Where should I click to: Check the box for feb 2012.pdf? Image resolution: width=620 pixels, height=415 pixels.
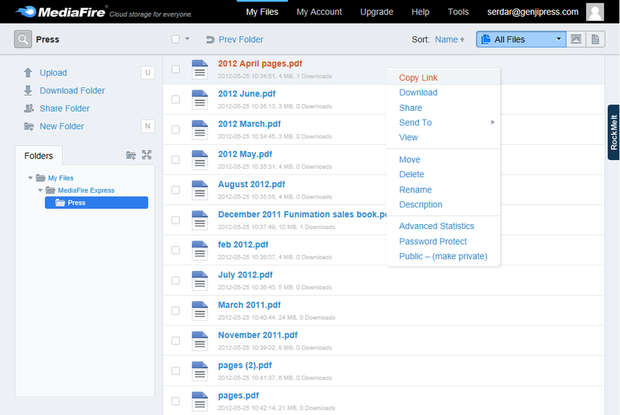point(176,250)
